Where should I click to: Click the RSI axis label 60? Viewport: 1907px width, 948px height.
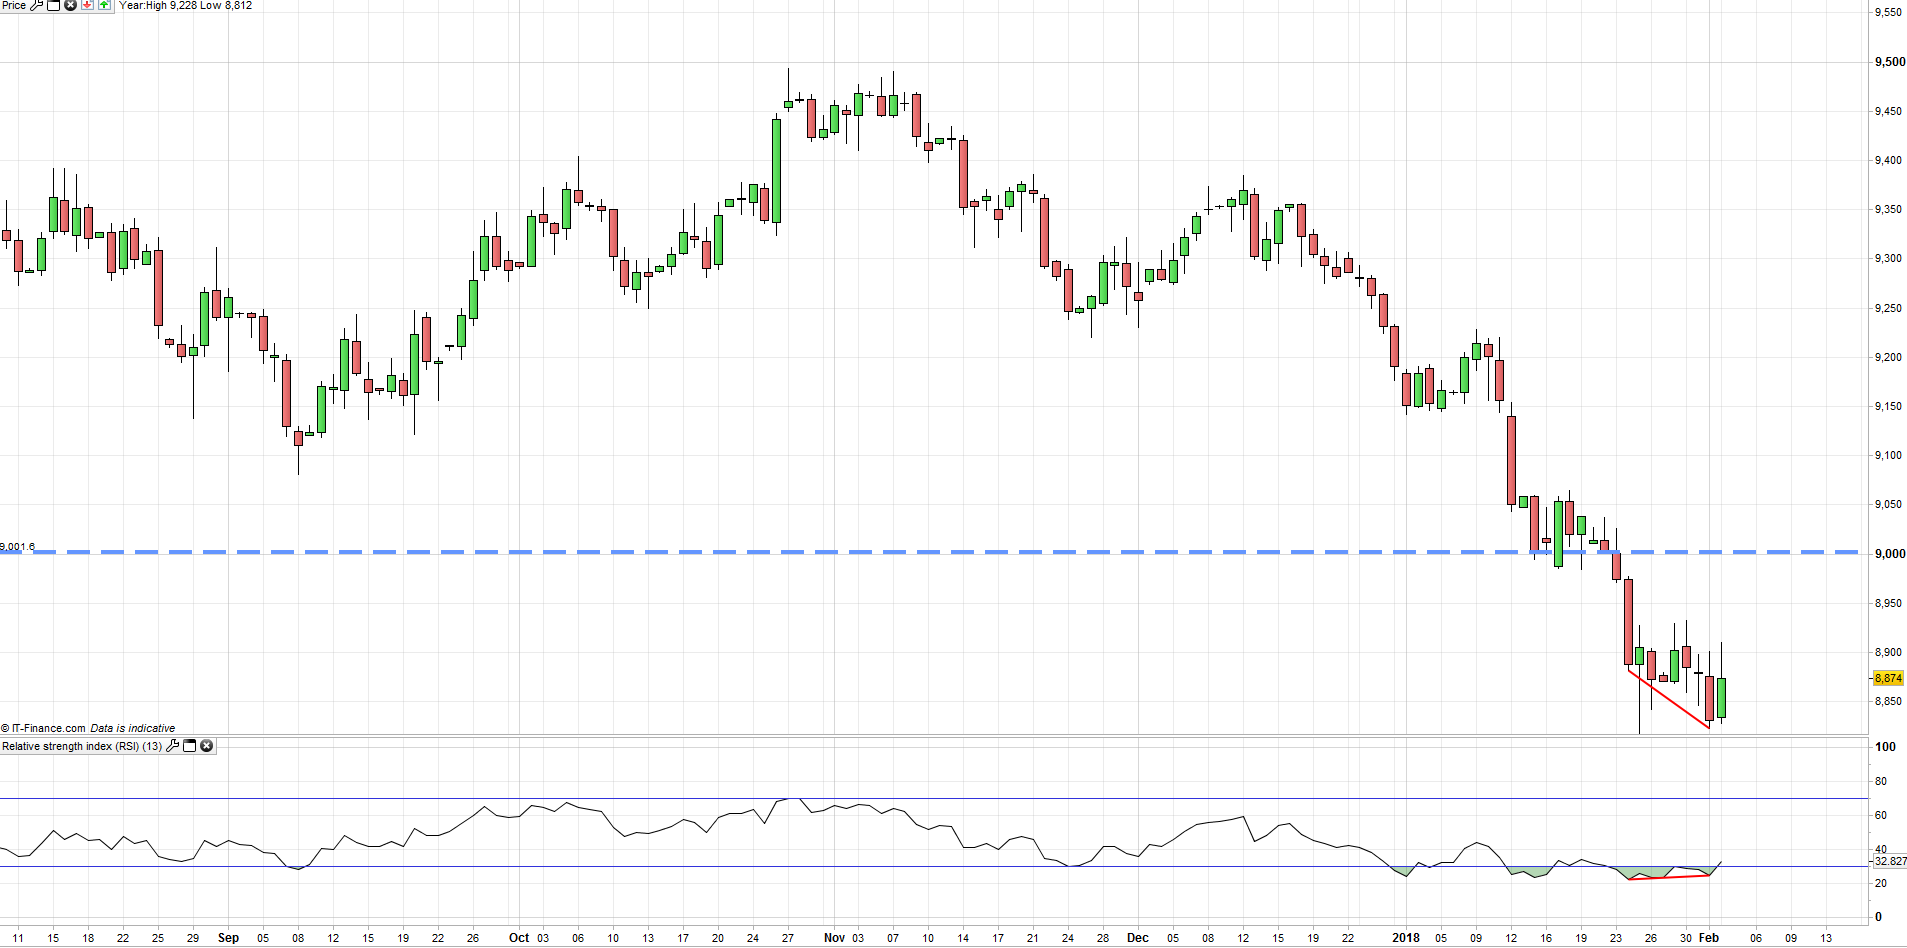(x=1881, y=815)
